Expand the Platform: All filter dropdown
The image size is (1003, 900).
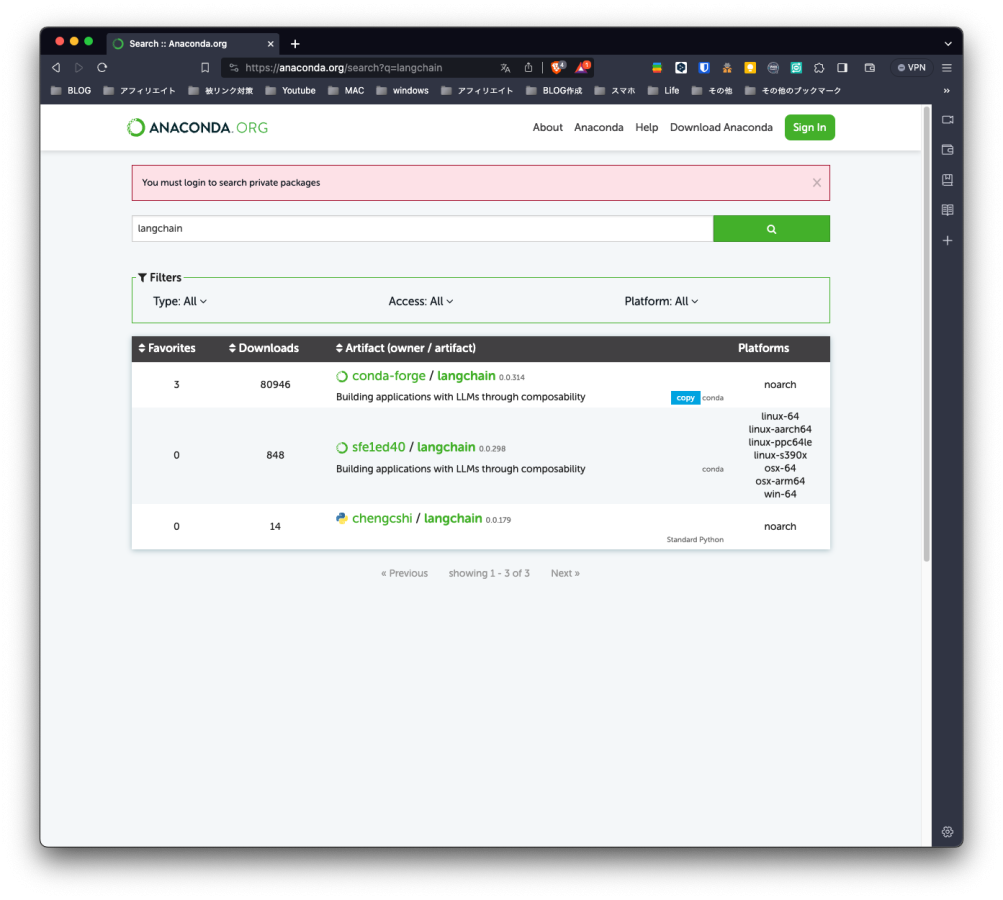tap(661, 301)
